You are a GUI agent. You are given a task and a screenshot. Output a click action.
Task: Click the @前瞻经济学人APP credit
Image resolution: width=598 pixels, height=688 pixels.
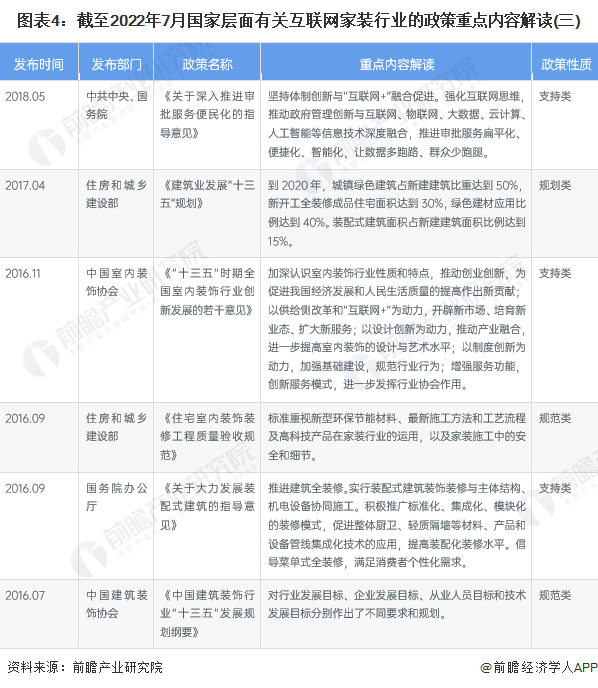539,667
